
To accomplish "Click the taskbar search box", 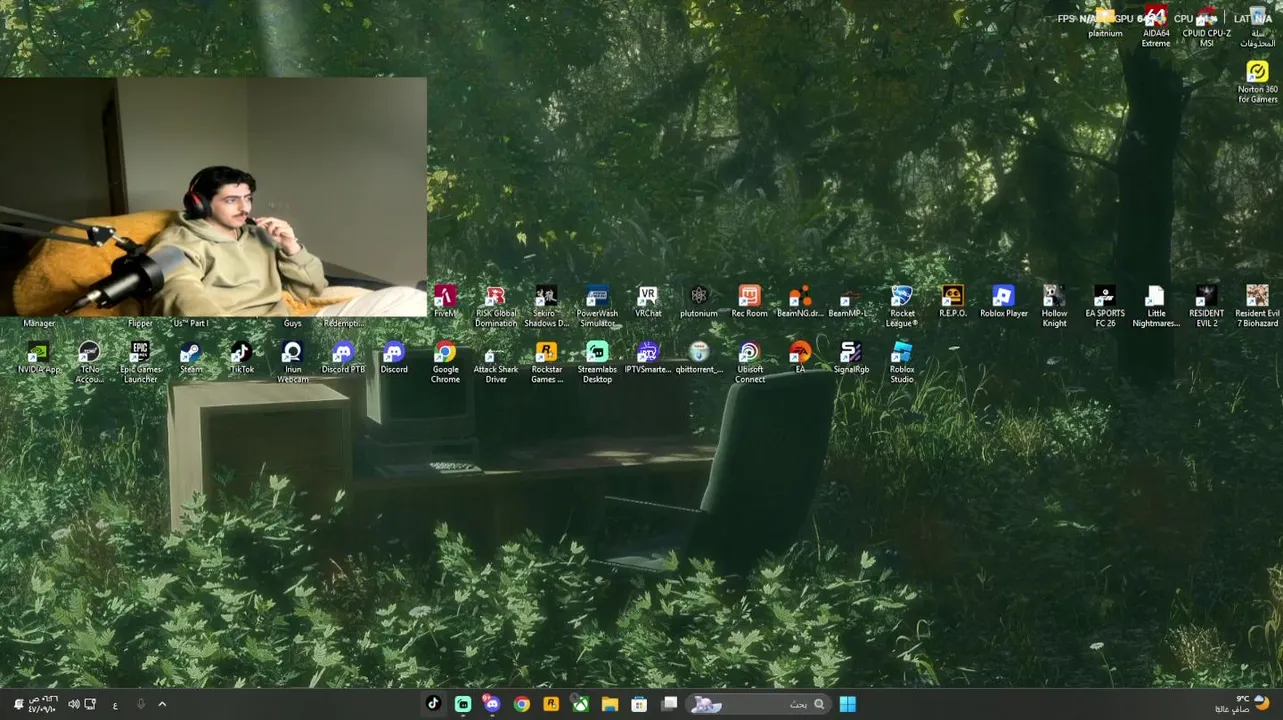I will click(x=758, y=704).
